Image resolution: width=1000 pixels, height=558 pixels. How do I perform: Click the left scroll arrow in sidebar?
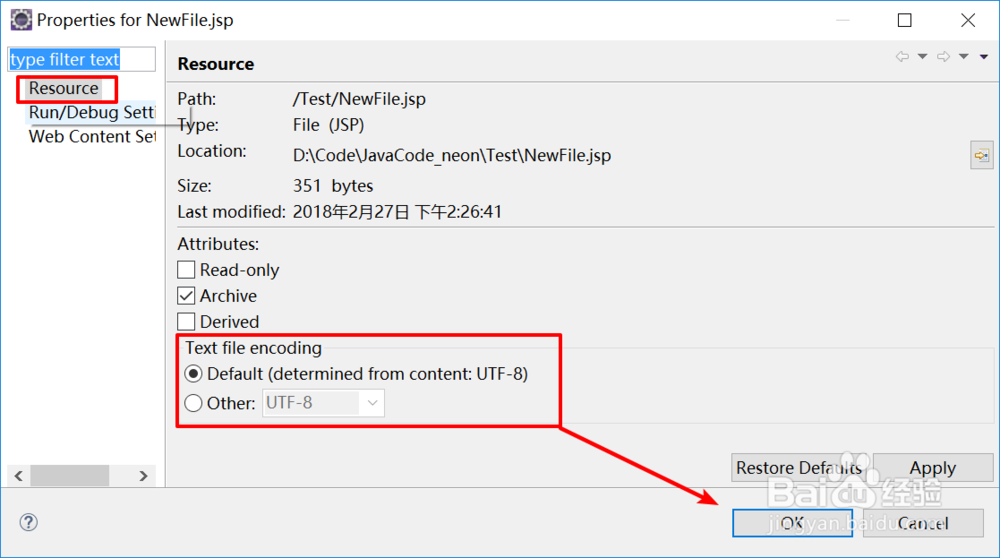19,476
